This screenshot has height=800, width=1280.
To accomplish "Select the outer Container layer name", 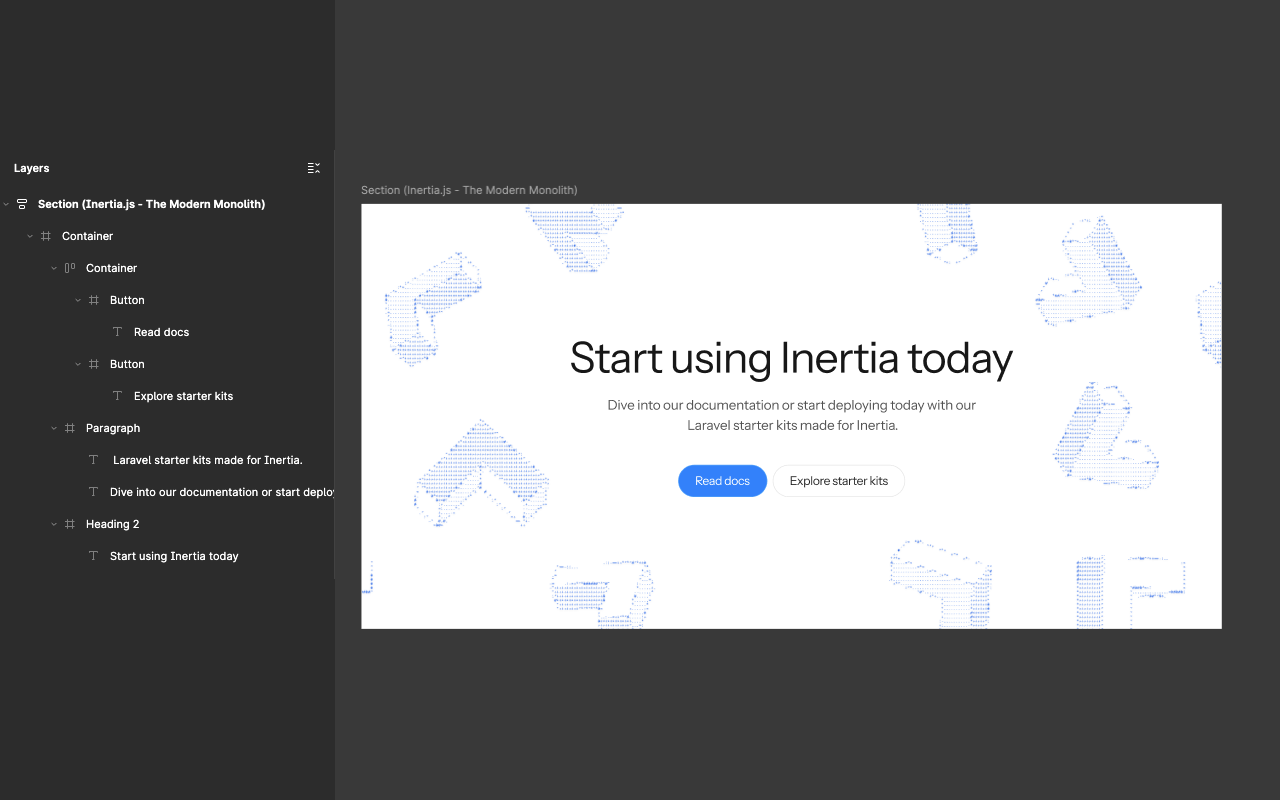I will pos(87,236).
